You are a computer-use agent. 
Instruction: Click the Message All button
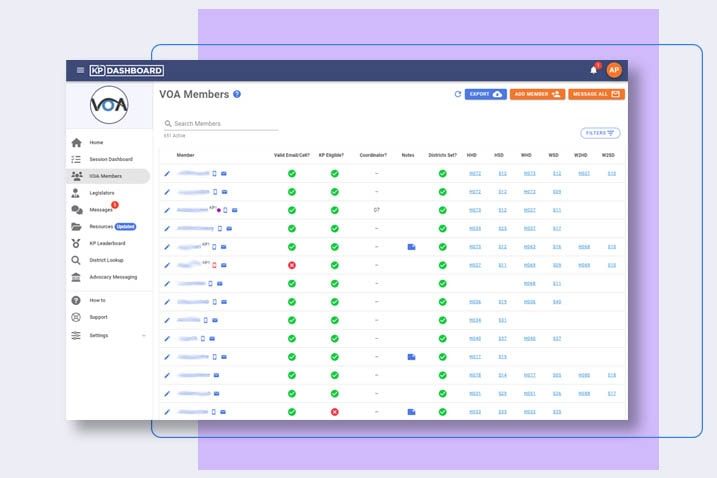(x=596, y=94)
